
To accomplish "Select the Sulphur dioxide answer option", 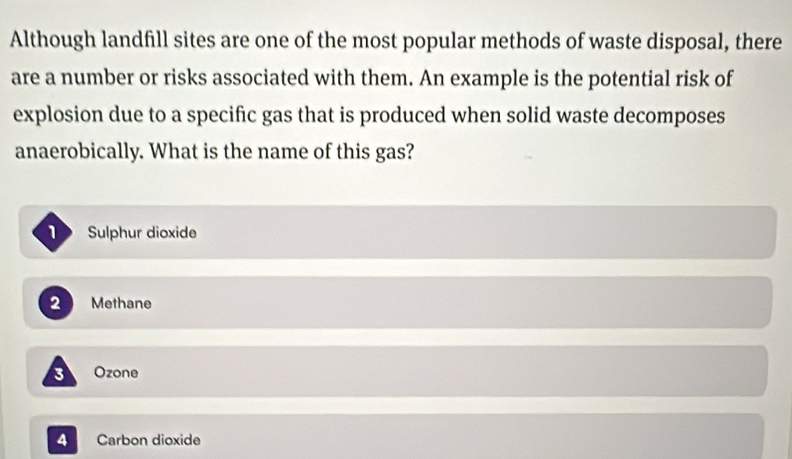I will (400, 233).
